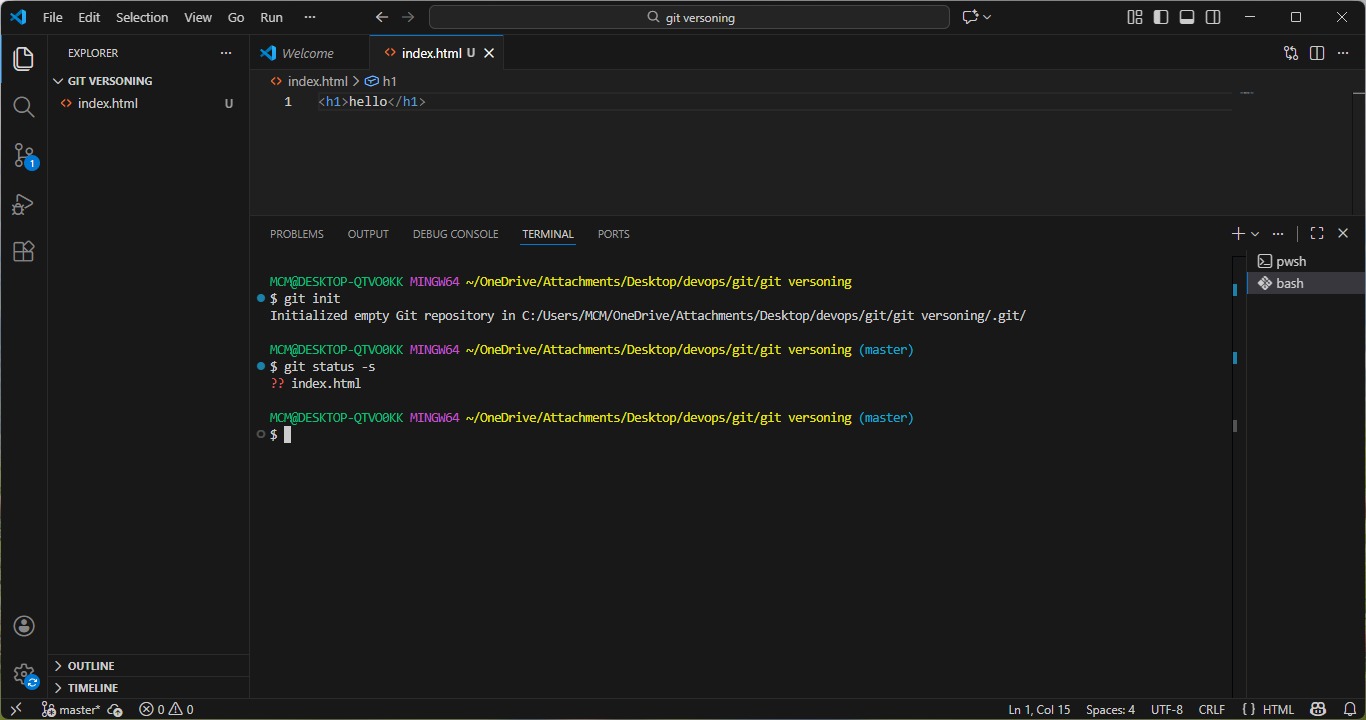The width and height of the screenshot is (1366, 720).
Task: Open the Manage gear icon
Action: click(24, 675)
